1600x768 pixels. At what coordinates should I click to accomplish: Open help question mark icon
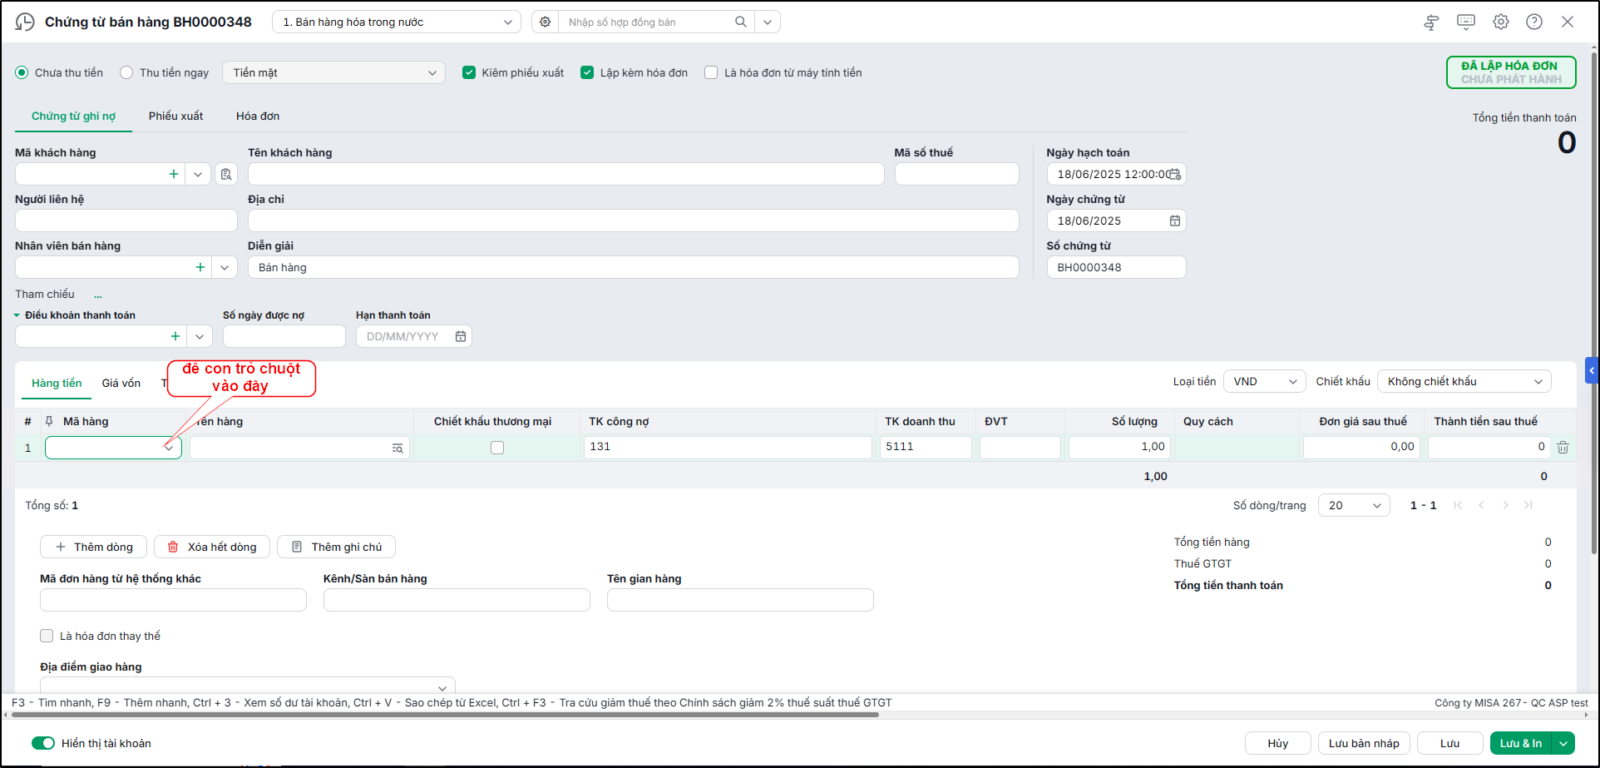pyautogui.click(x=1534, y=22)
